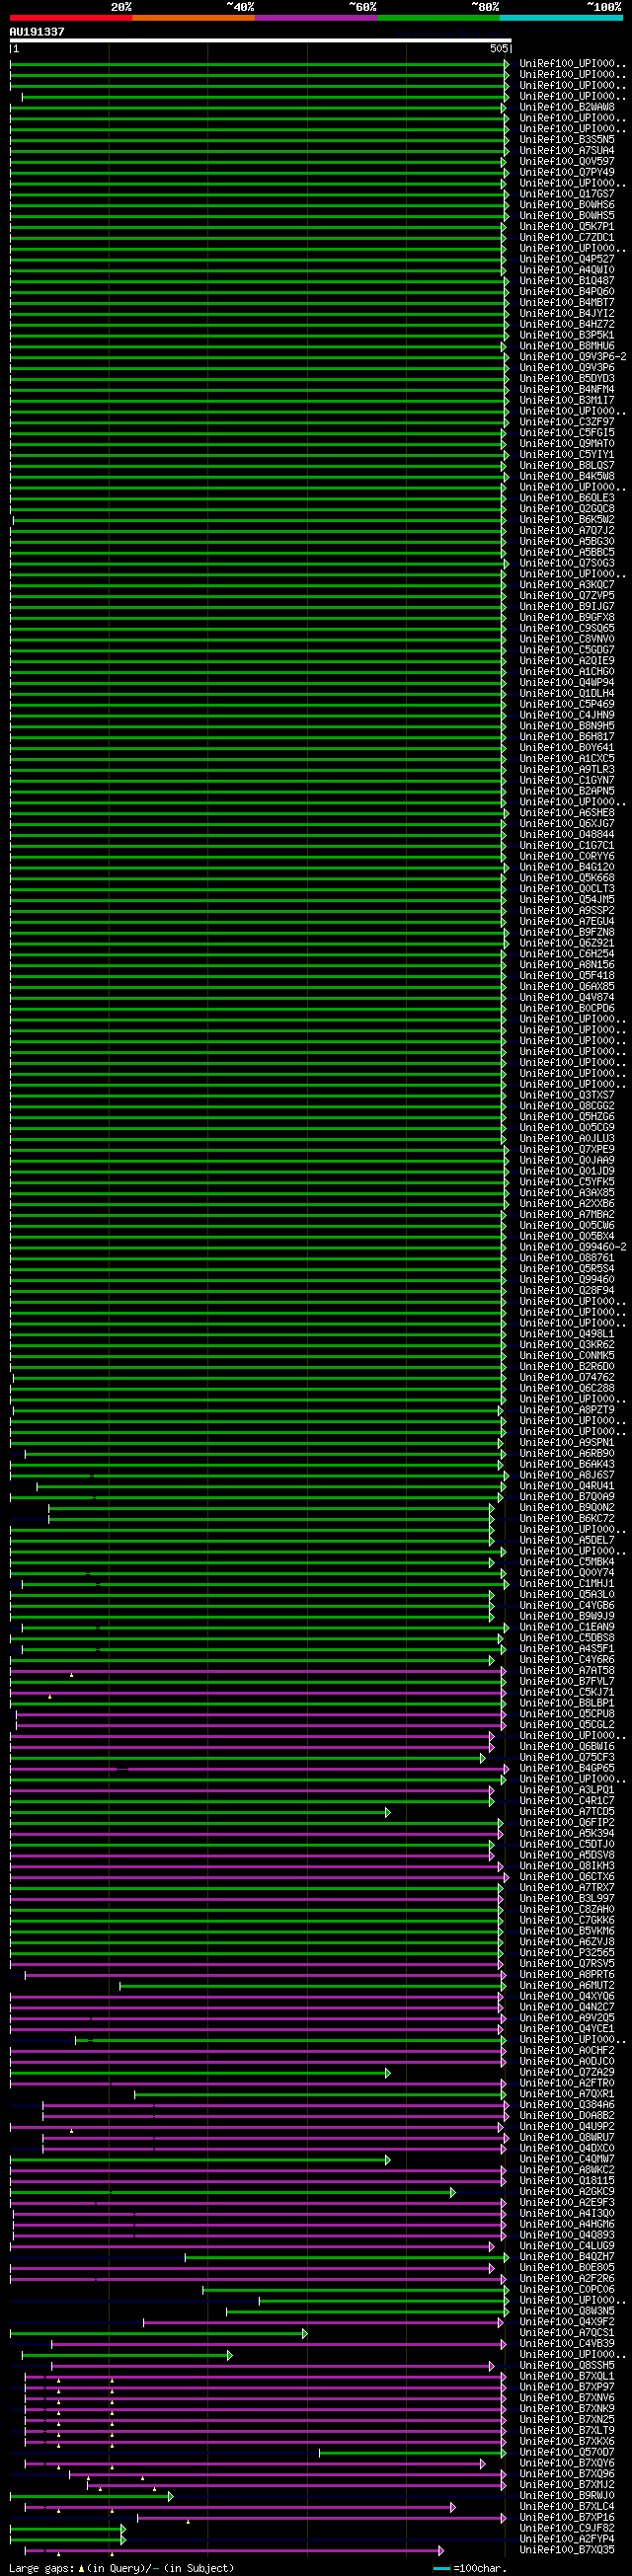
Task: Click the green alignment bar for UniRef100_Q4RU41
Action: point(270,1486)
